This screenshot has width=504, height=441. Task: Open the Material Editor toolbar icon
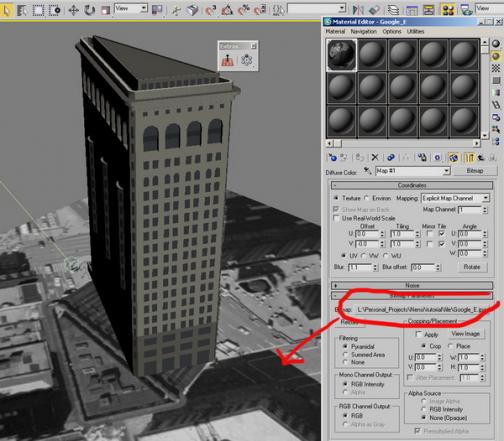coord(448,10)
